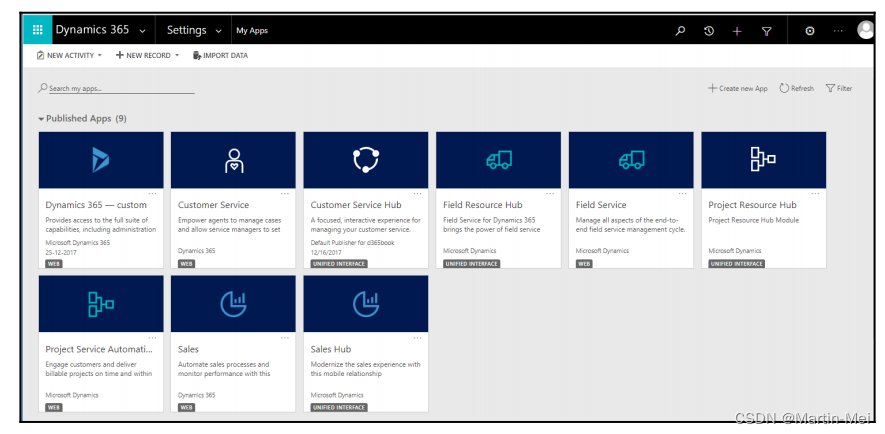885x434 pixels.
Task: Click the date 25-12-2017 text
Action: (61, 252)
